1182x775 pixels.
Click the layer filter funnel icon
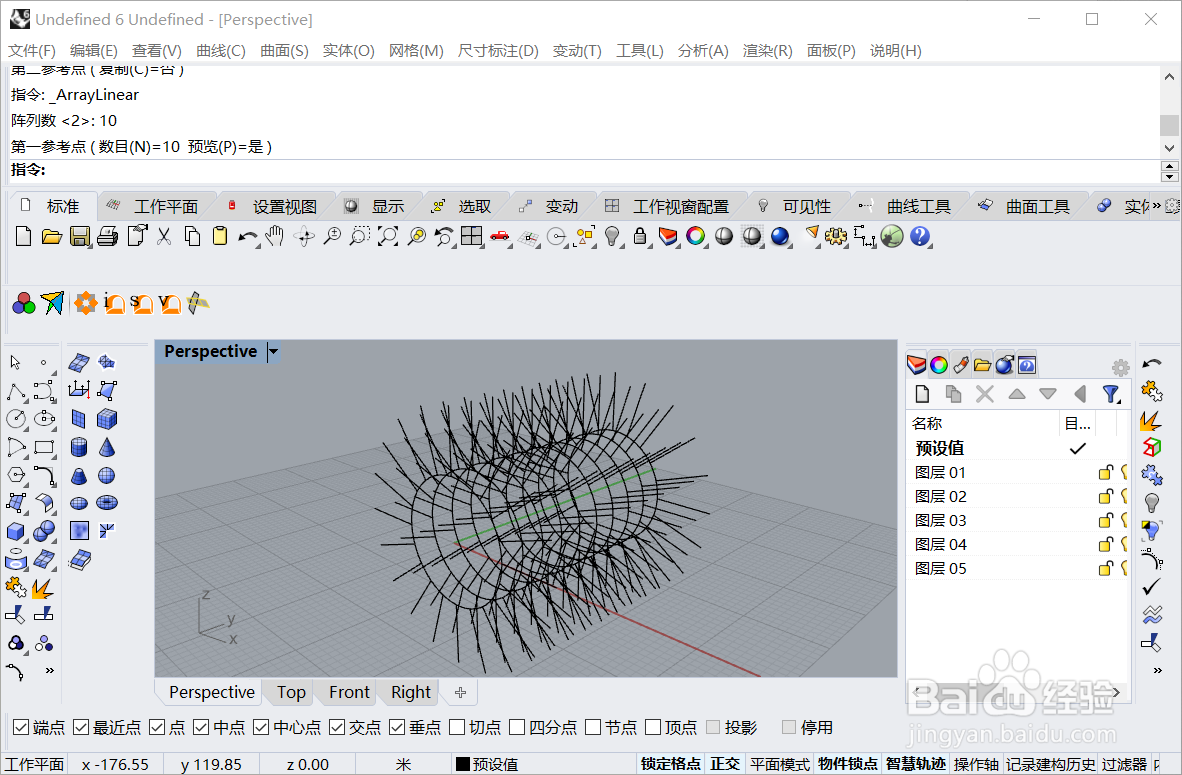[x=1110, y=394]
